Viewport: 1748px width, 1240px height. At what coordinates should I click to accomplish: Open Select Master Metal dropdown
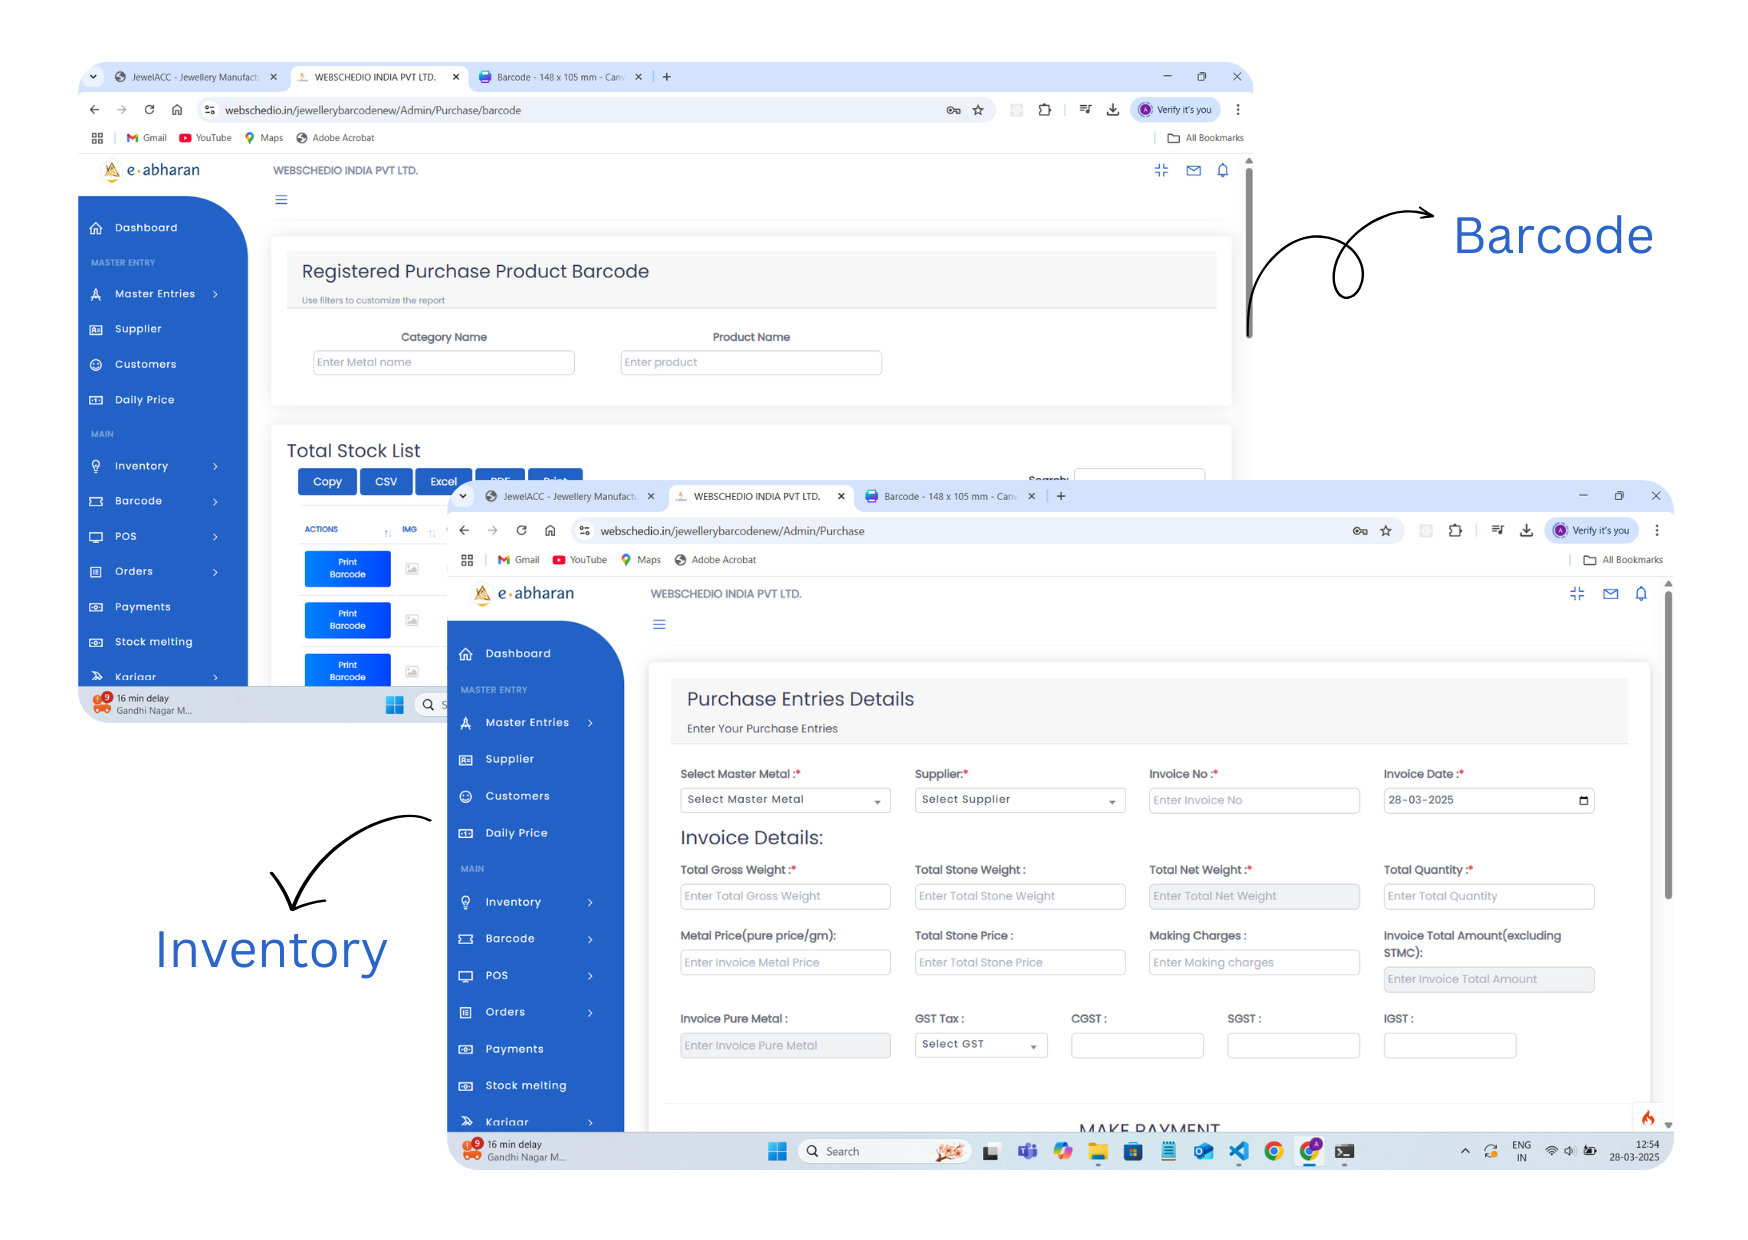(x=785, y=800)
